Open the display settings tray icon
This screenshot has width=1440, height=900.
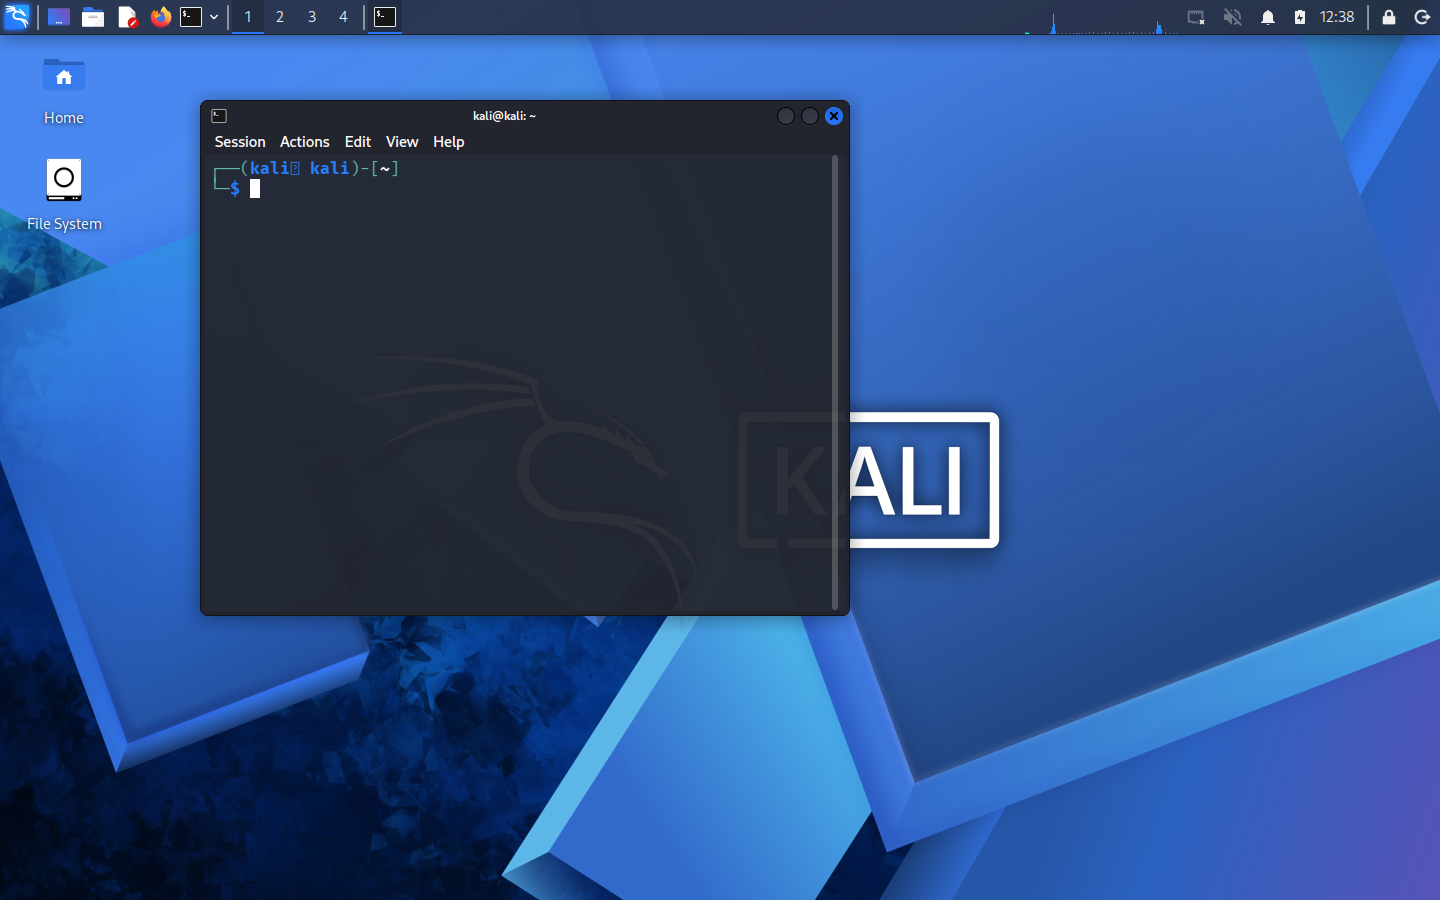(x=1196, y=17)
